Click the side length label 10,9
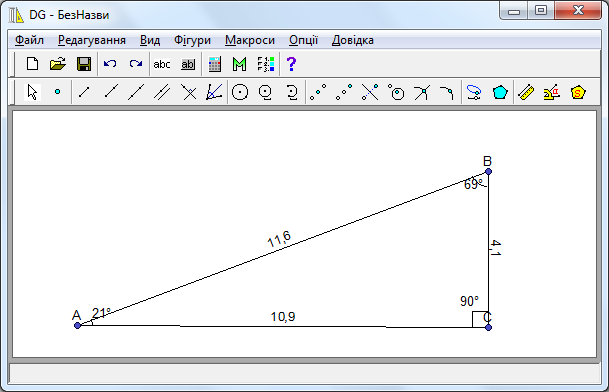The width and height of the screenshot is (609, 392). [283, 317]
